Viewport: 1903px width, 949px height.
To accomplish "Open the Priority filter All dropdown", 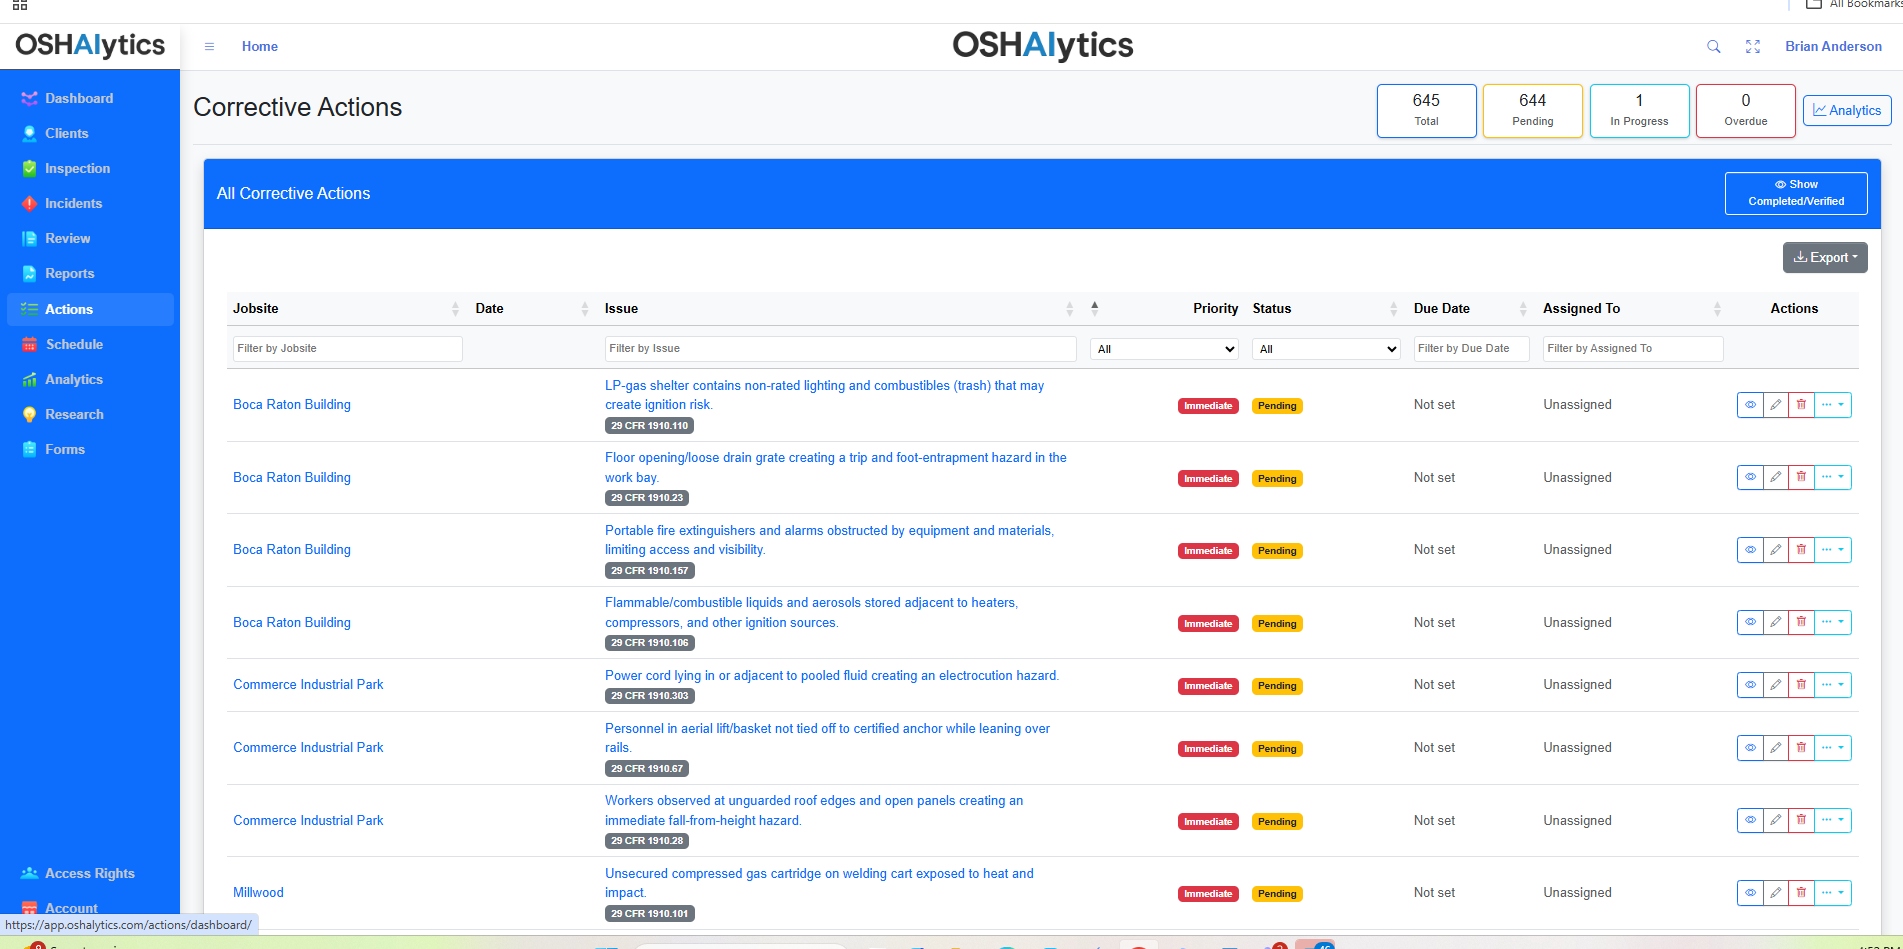I will pos(1165,349).
